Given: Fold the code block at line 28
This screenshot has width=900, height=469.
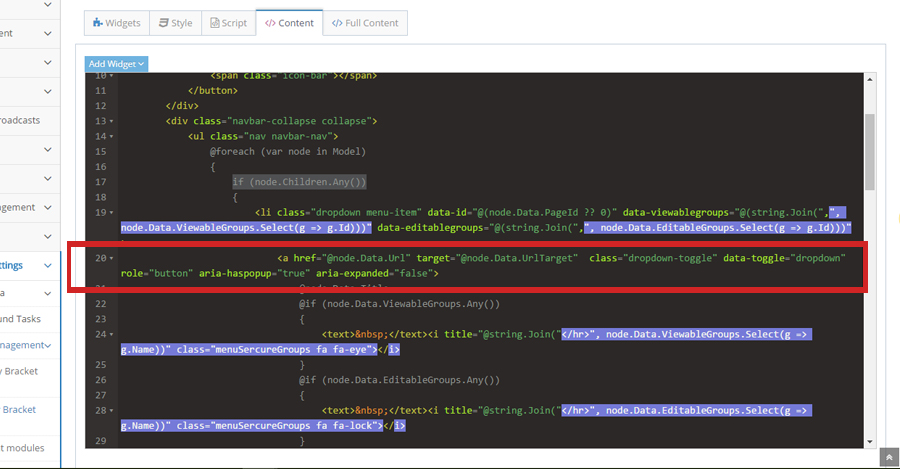Looking at the screenshot, I should click(x=112, y=411).
